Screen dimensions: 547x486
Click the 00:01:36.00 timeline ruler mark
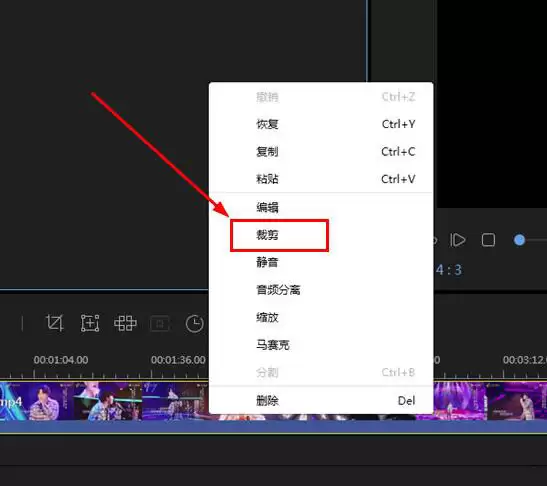tap(178, 360)
